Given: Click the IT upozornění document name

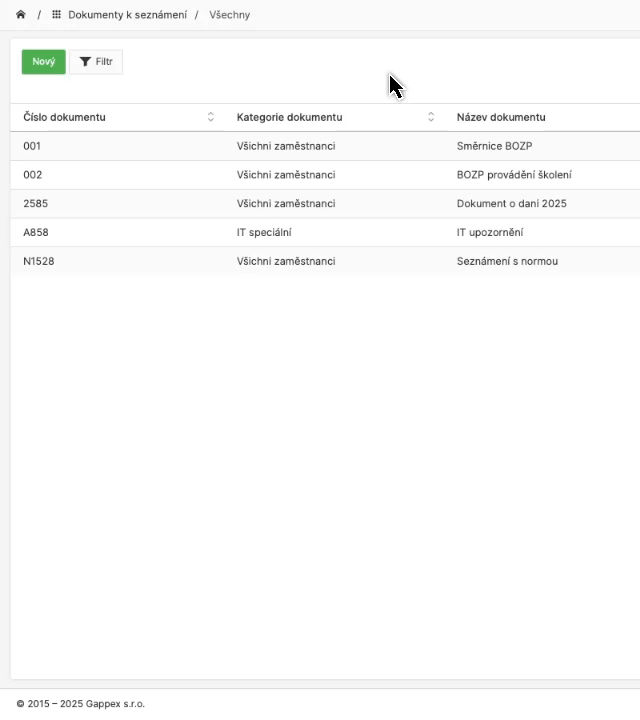Looking at the screenshot, I should [x=490, y=233].
